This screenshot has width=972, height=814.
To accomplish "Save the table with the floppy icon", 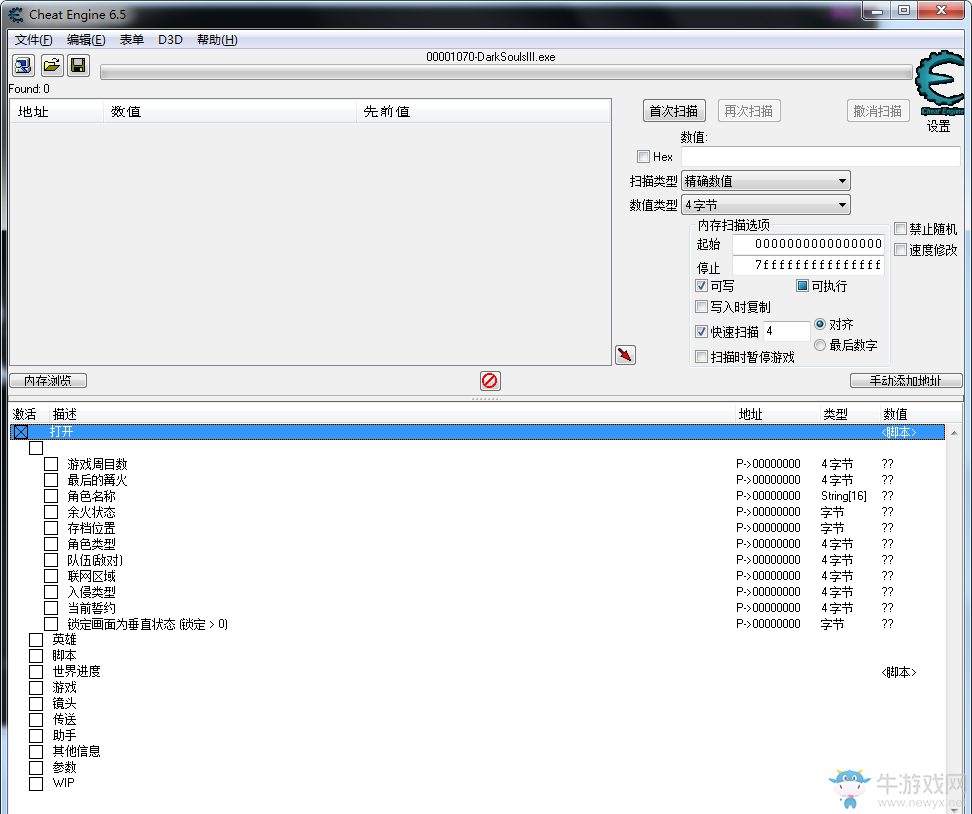I will (x=78, y=65).
